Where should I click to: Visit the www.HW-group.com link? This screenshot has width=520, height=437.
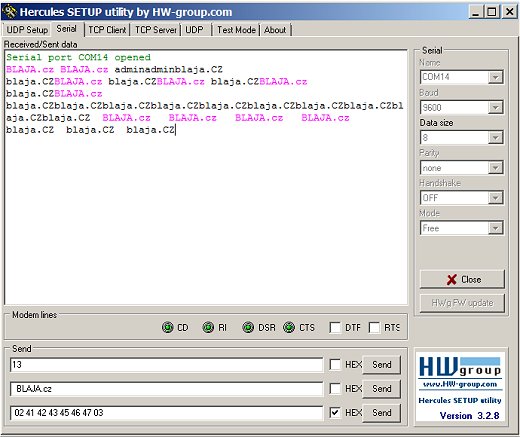[x=460, y=384]
